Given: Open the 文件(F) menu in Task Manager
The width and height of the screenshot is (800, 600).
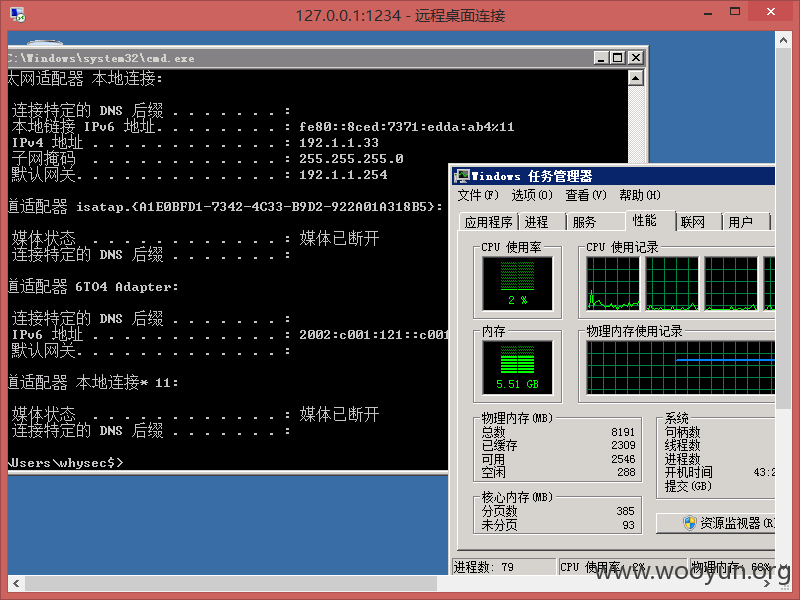Looking at the screenshot, I should tap(478, 195).
